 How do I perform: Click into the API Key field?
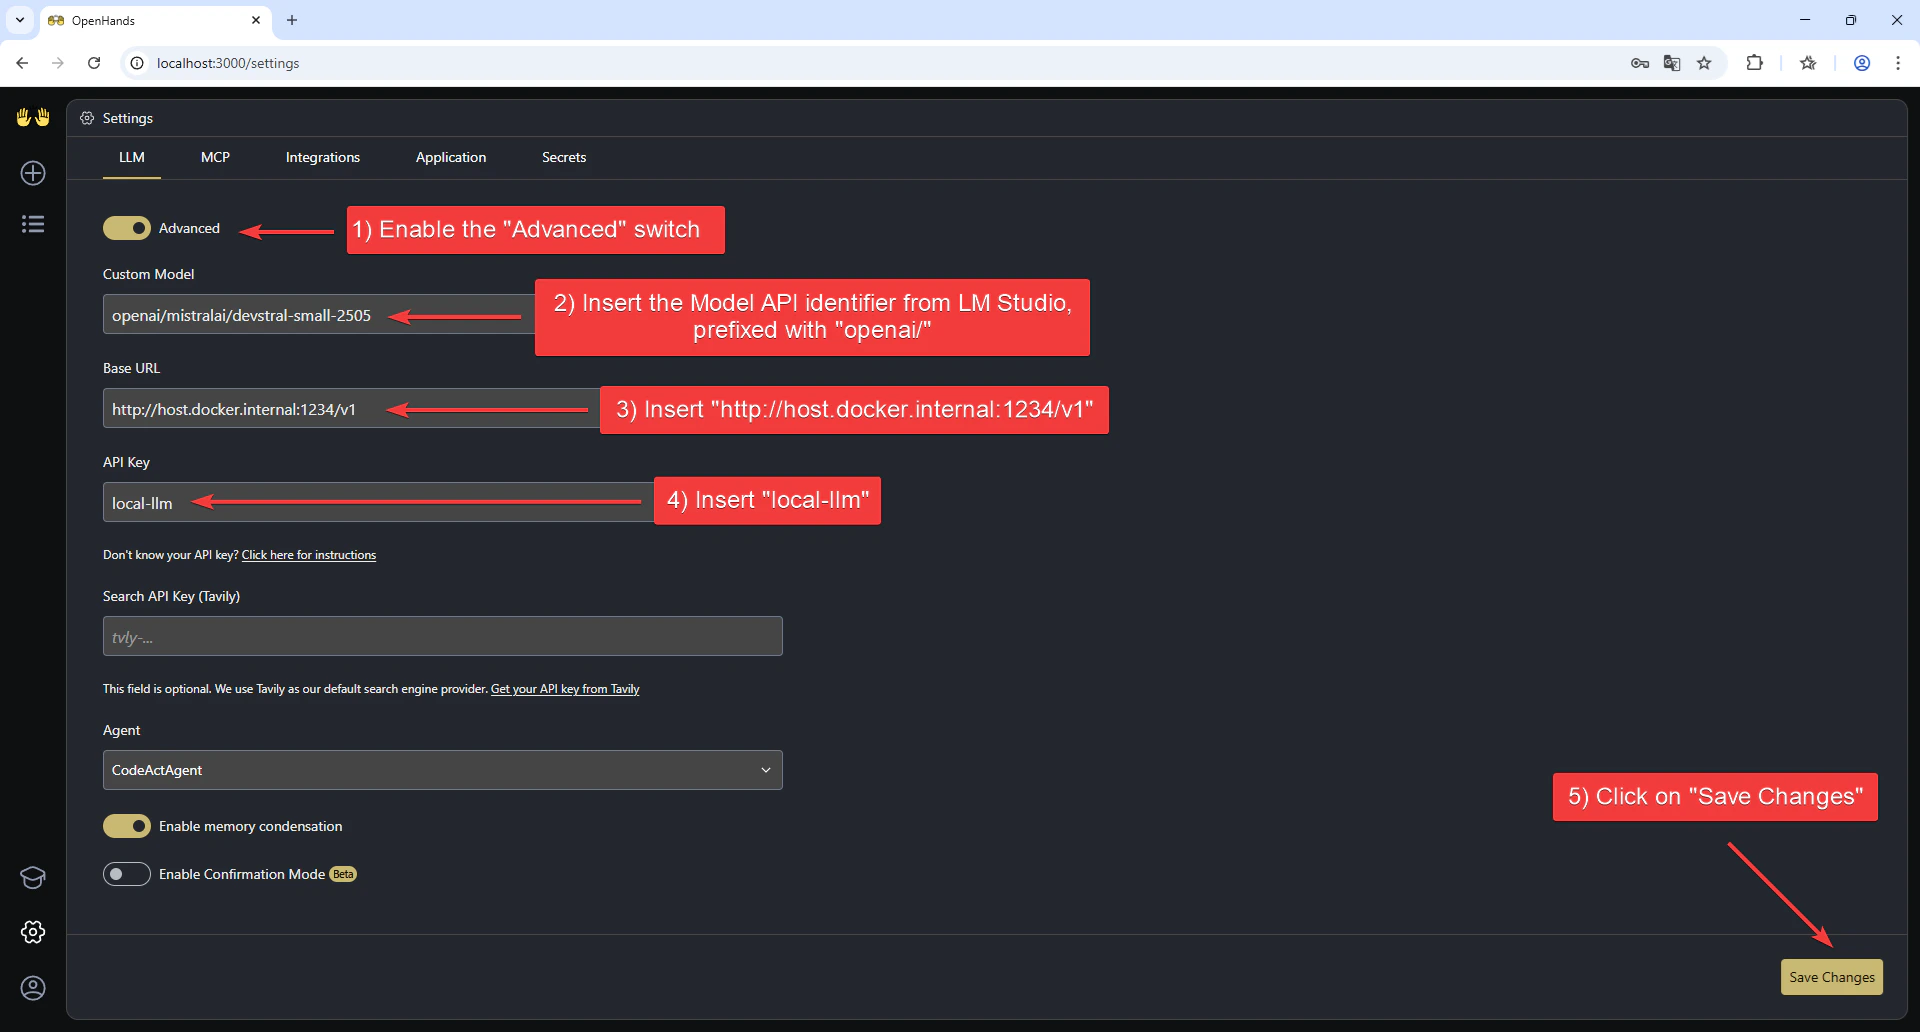click(378, 503)
